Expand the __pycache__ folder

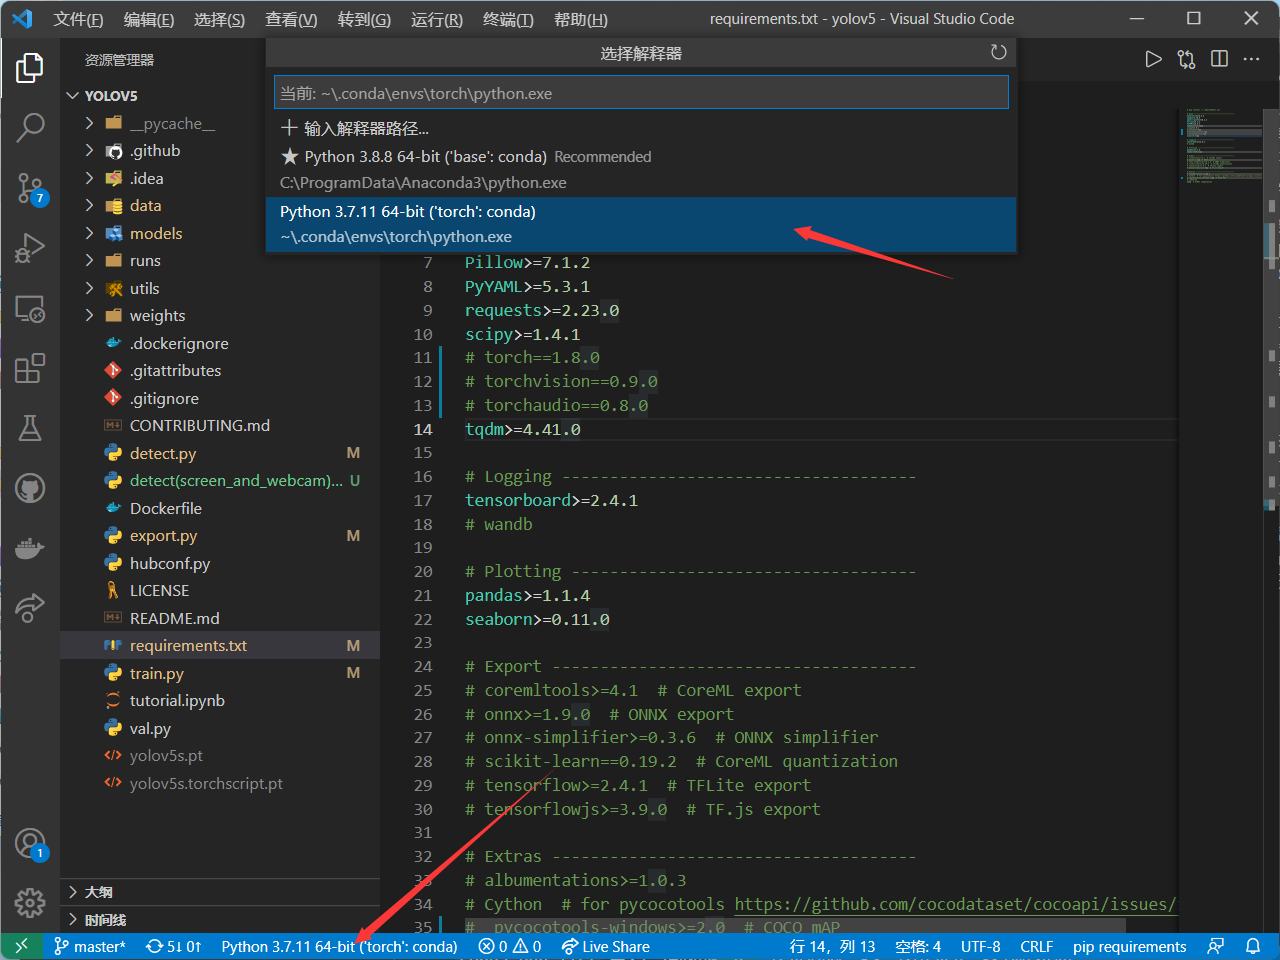[x=220, y=123]
